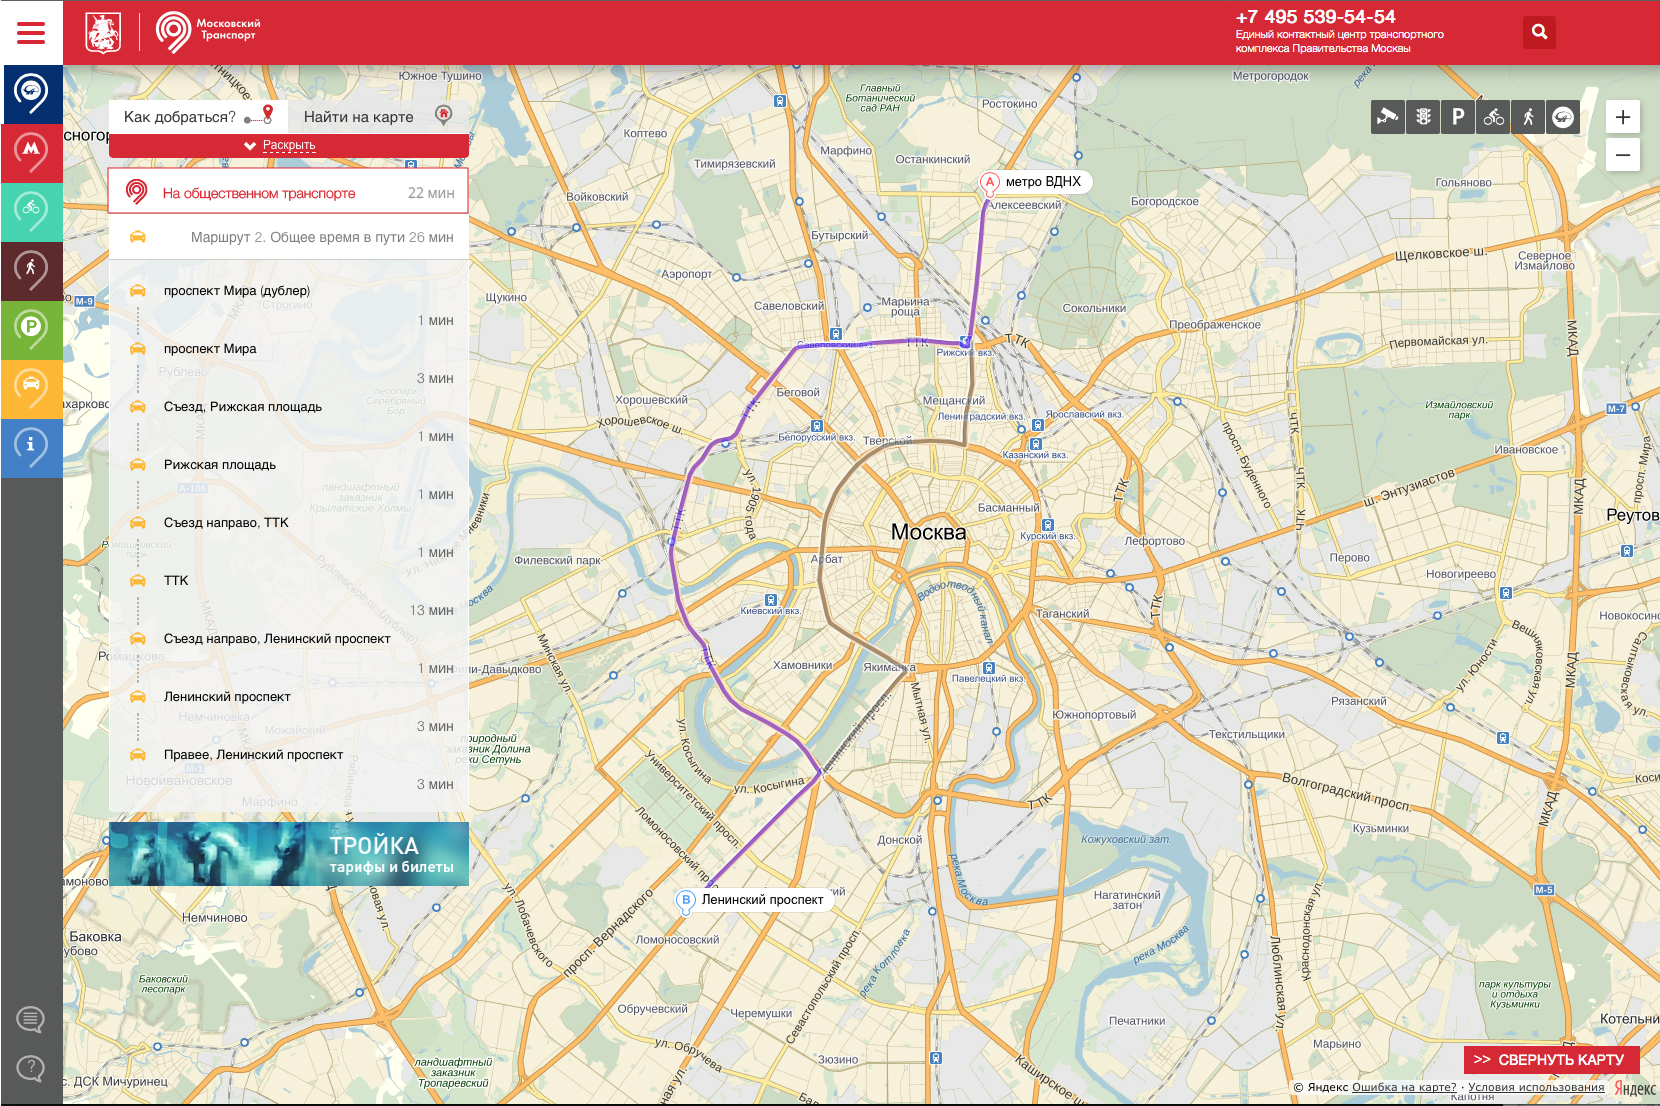1660x1106 pixels.
Task: Toggle ground transport map layer
Action: tap(1563, 117)
